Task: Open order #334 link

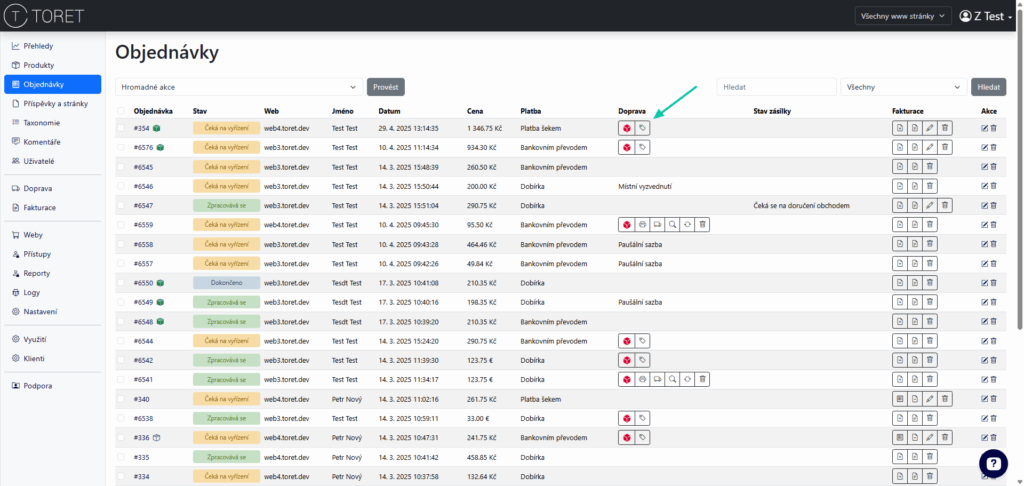Action: (x=142, y=476)
